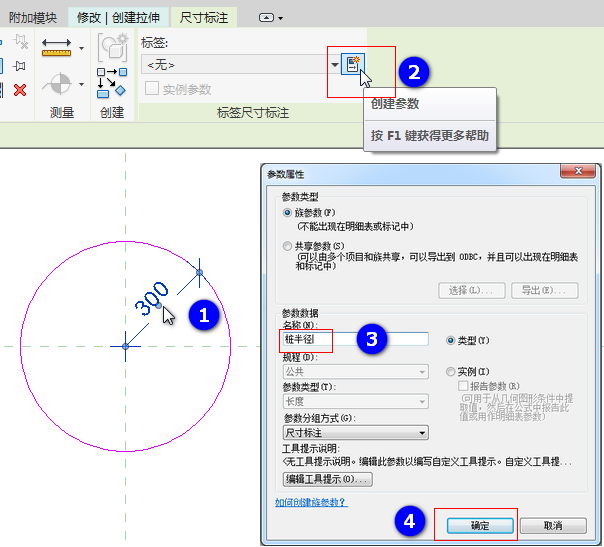Click the 名称 input field with 桩半径
This screenshot has height=547, width=604.
(355, 339)
